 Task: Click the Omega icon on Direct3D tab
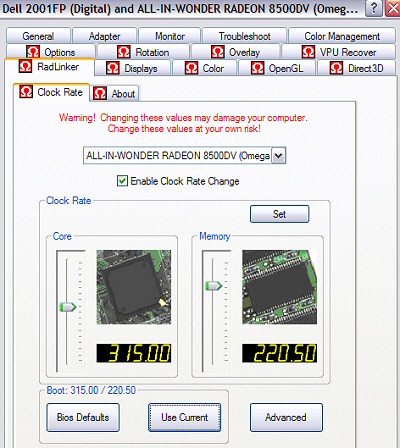(336, 68)
